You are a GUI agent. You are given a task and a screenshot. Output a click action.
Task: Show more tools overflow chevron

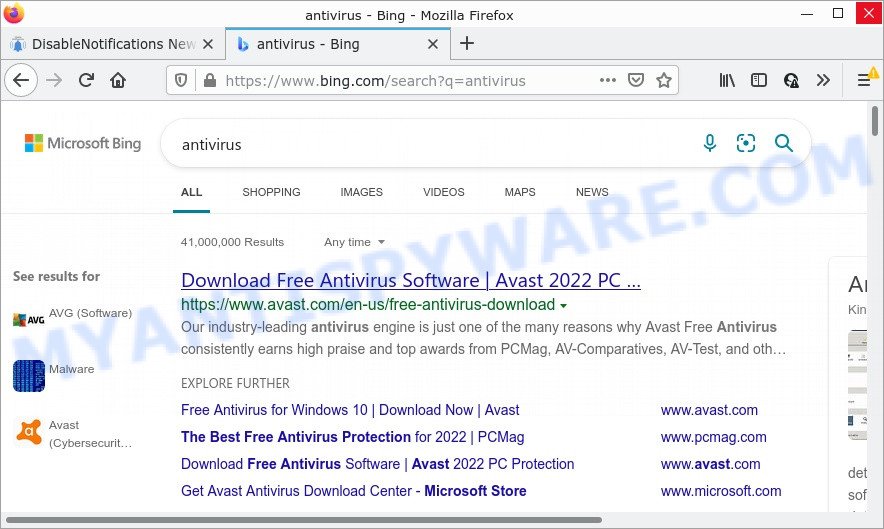823,81
